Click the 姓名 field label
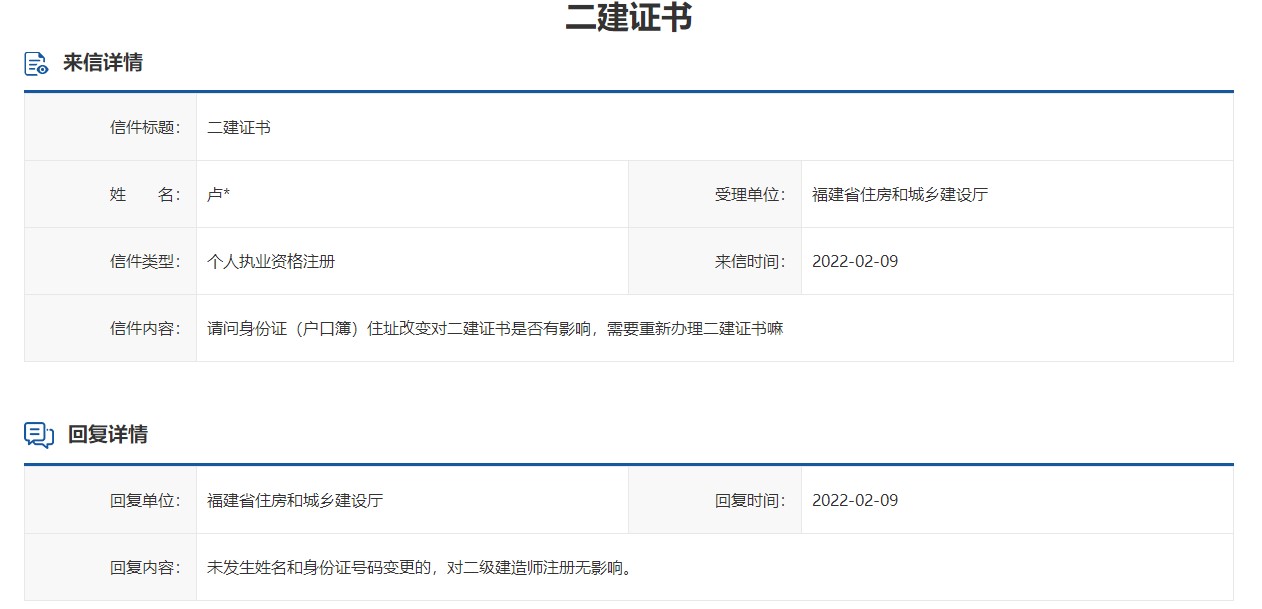The width and height of the screenshot is (1262, 609). [x=145, y=195]
